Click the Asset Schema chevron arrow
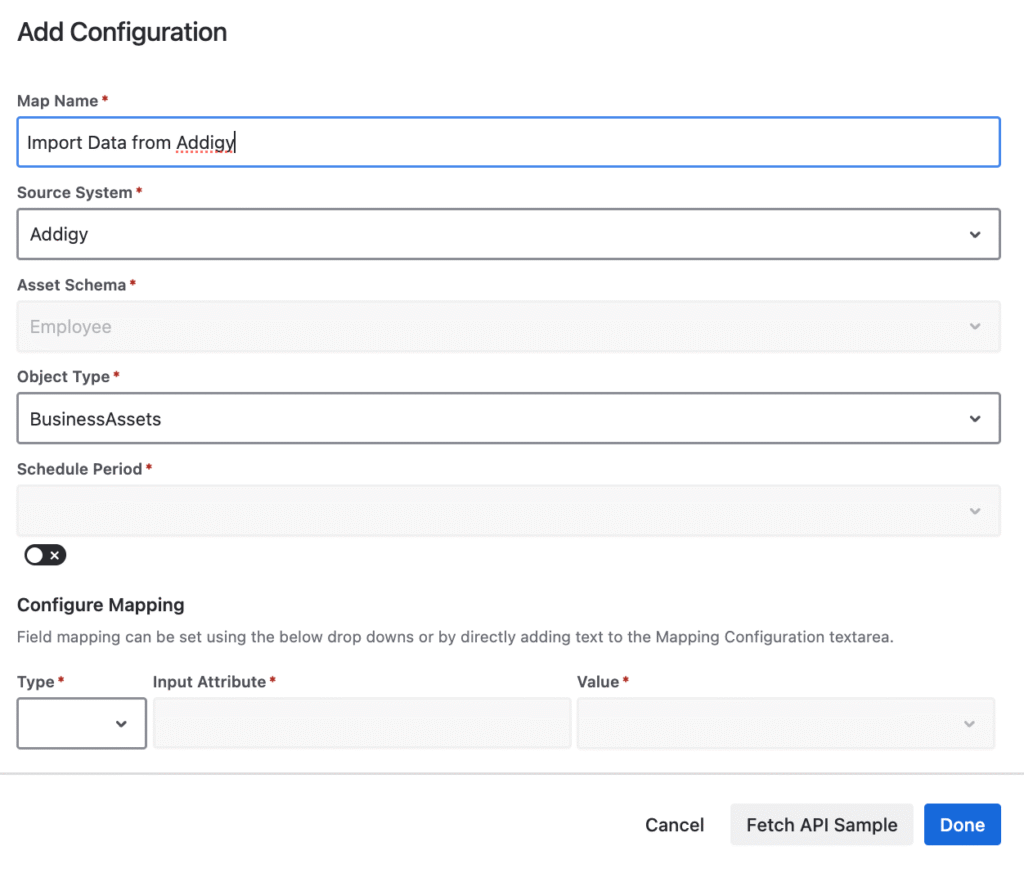1024x869 pixels. pos(975,327)
